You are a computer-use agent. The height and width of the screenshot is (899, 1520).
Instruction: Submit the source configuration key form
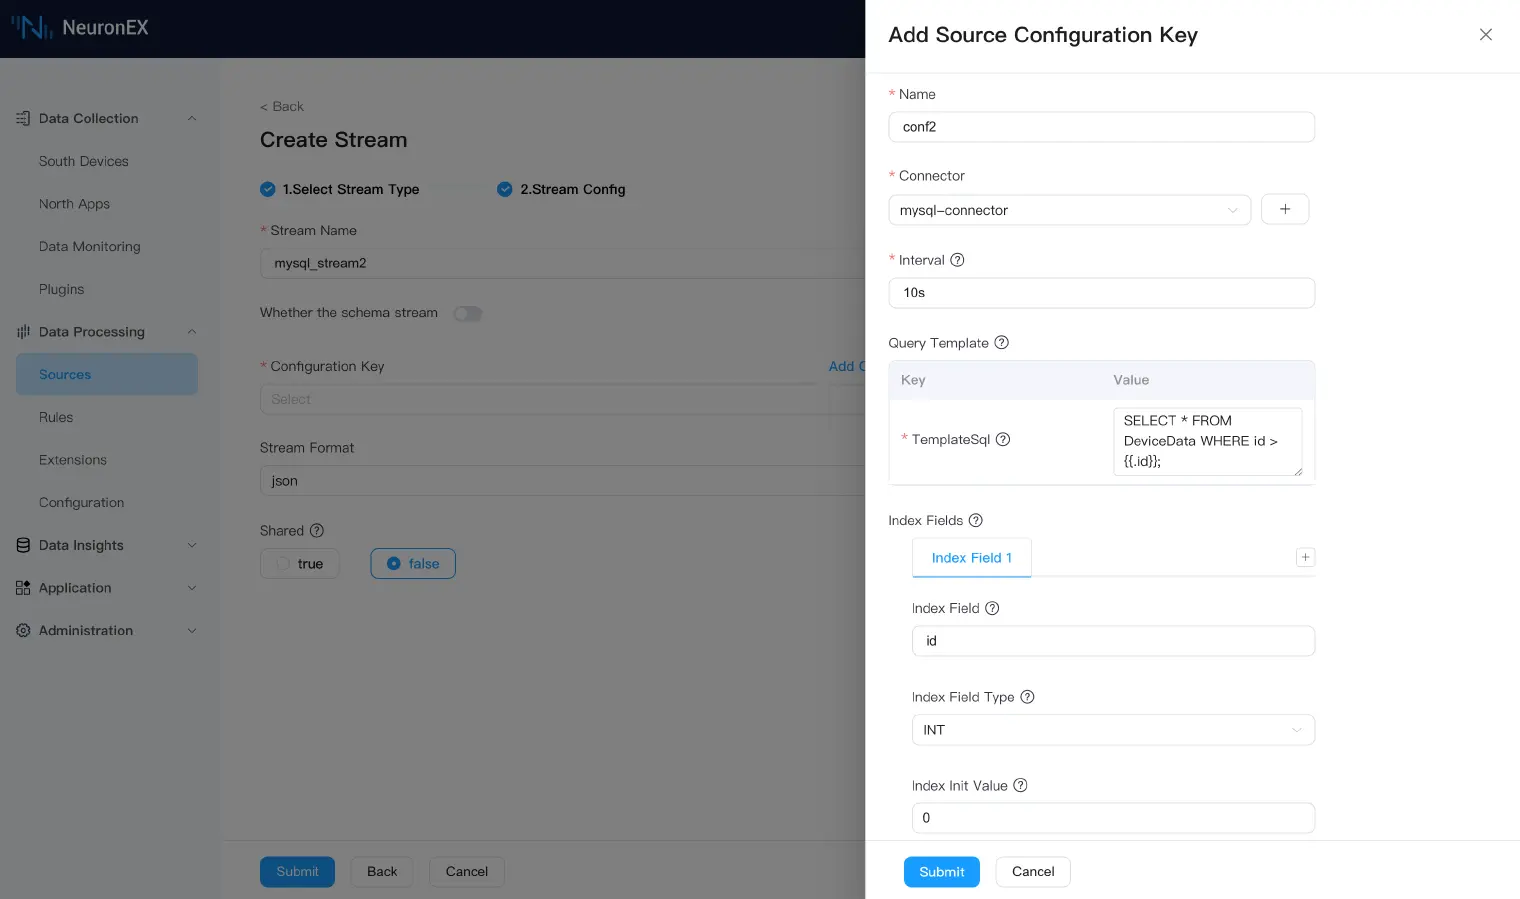point(941,872)
